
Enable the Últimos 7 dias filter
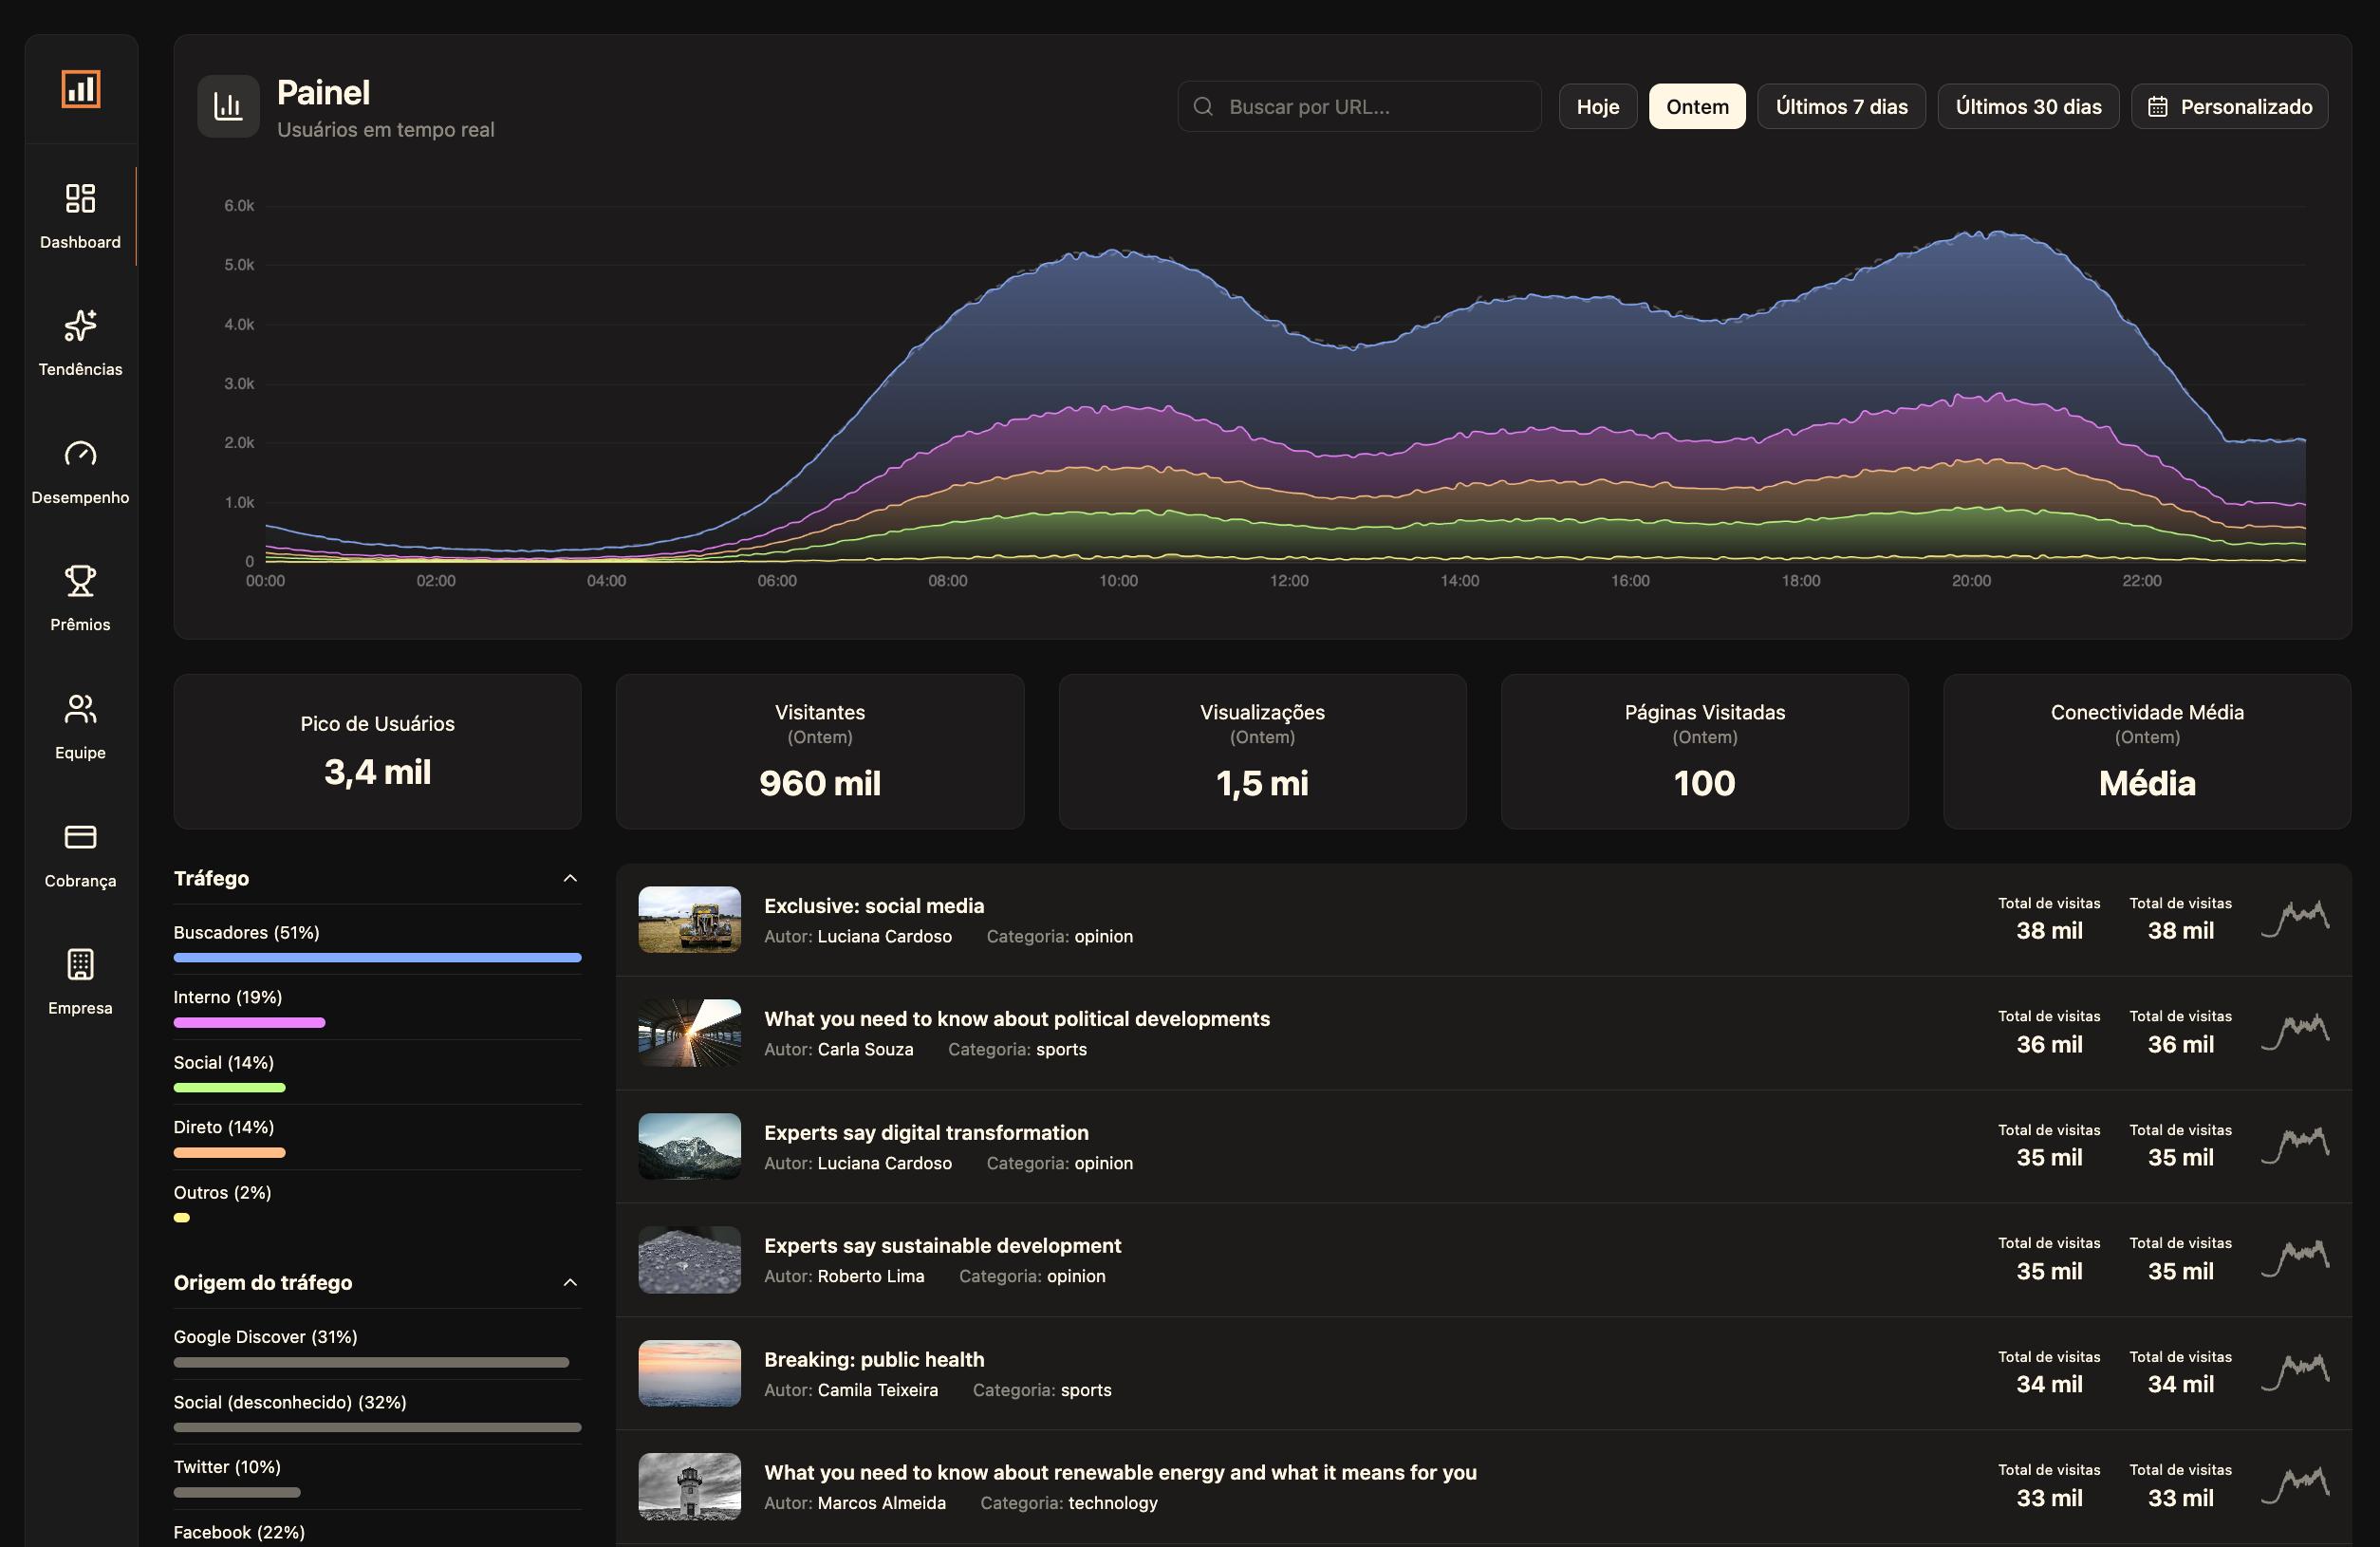click(1841, 106)
